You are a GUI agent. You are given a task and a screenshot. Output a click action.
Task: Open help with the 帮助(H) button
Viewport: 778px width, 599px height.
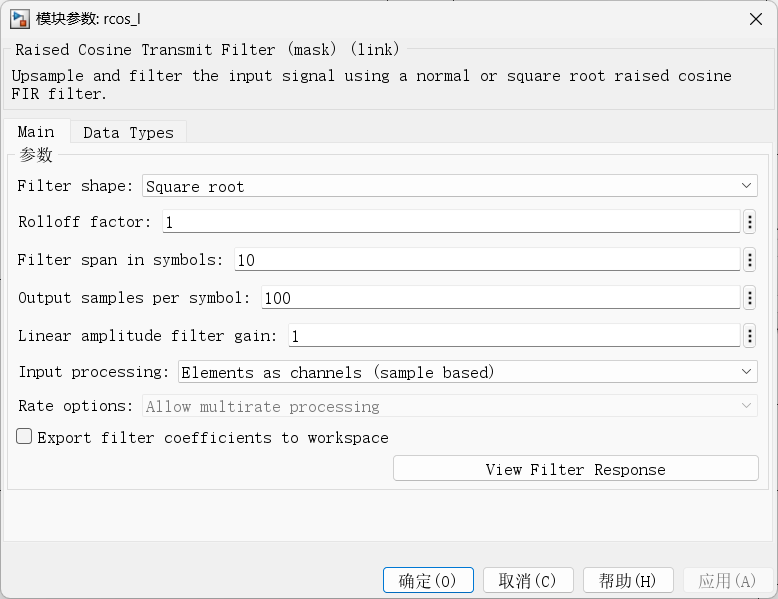(628, 581)
